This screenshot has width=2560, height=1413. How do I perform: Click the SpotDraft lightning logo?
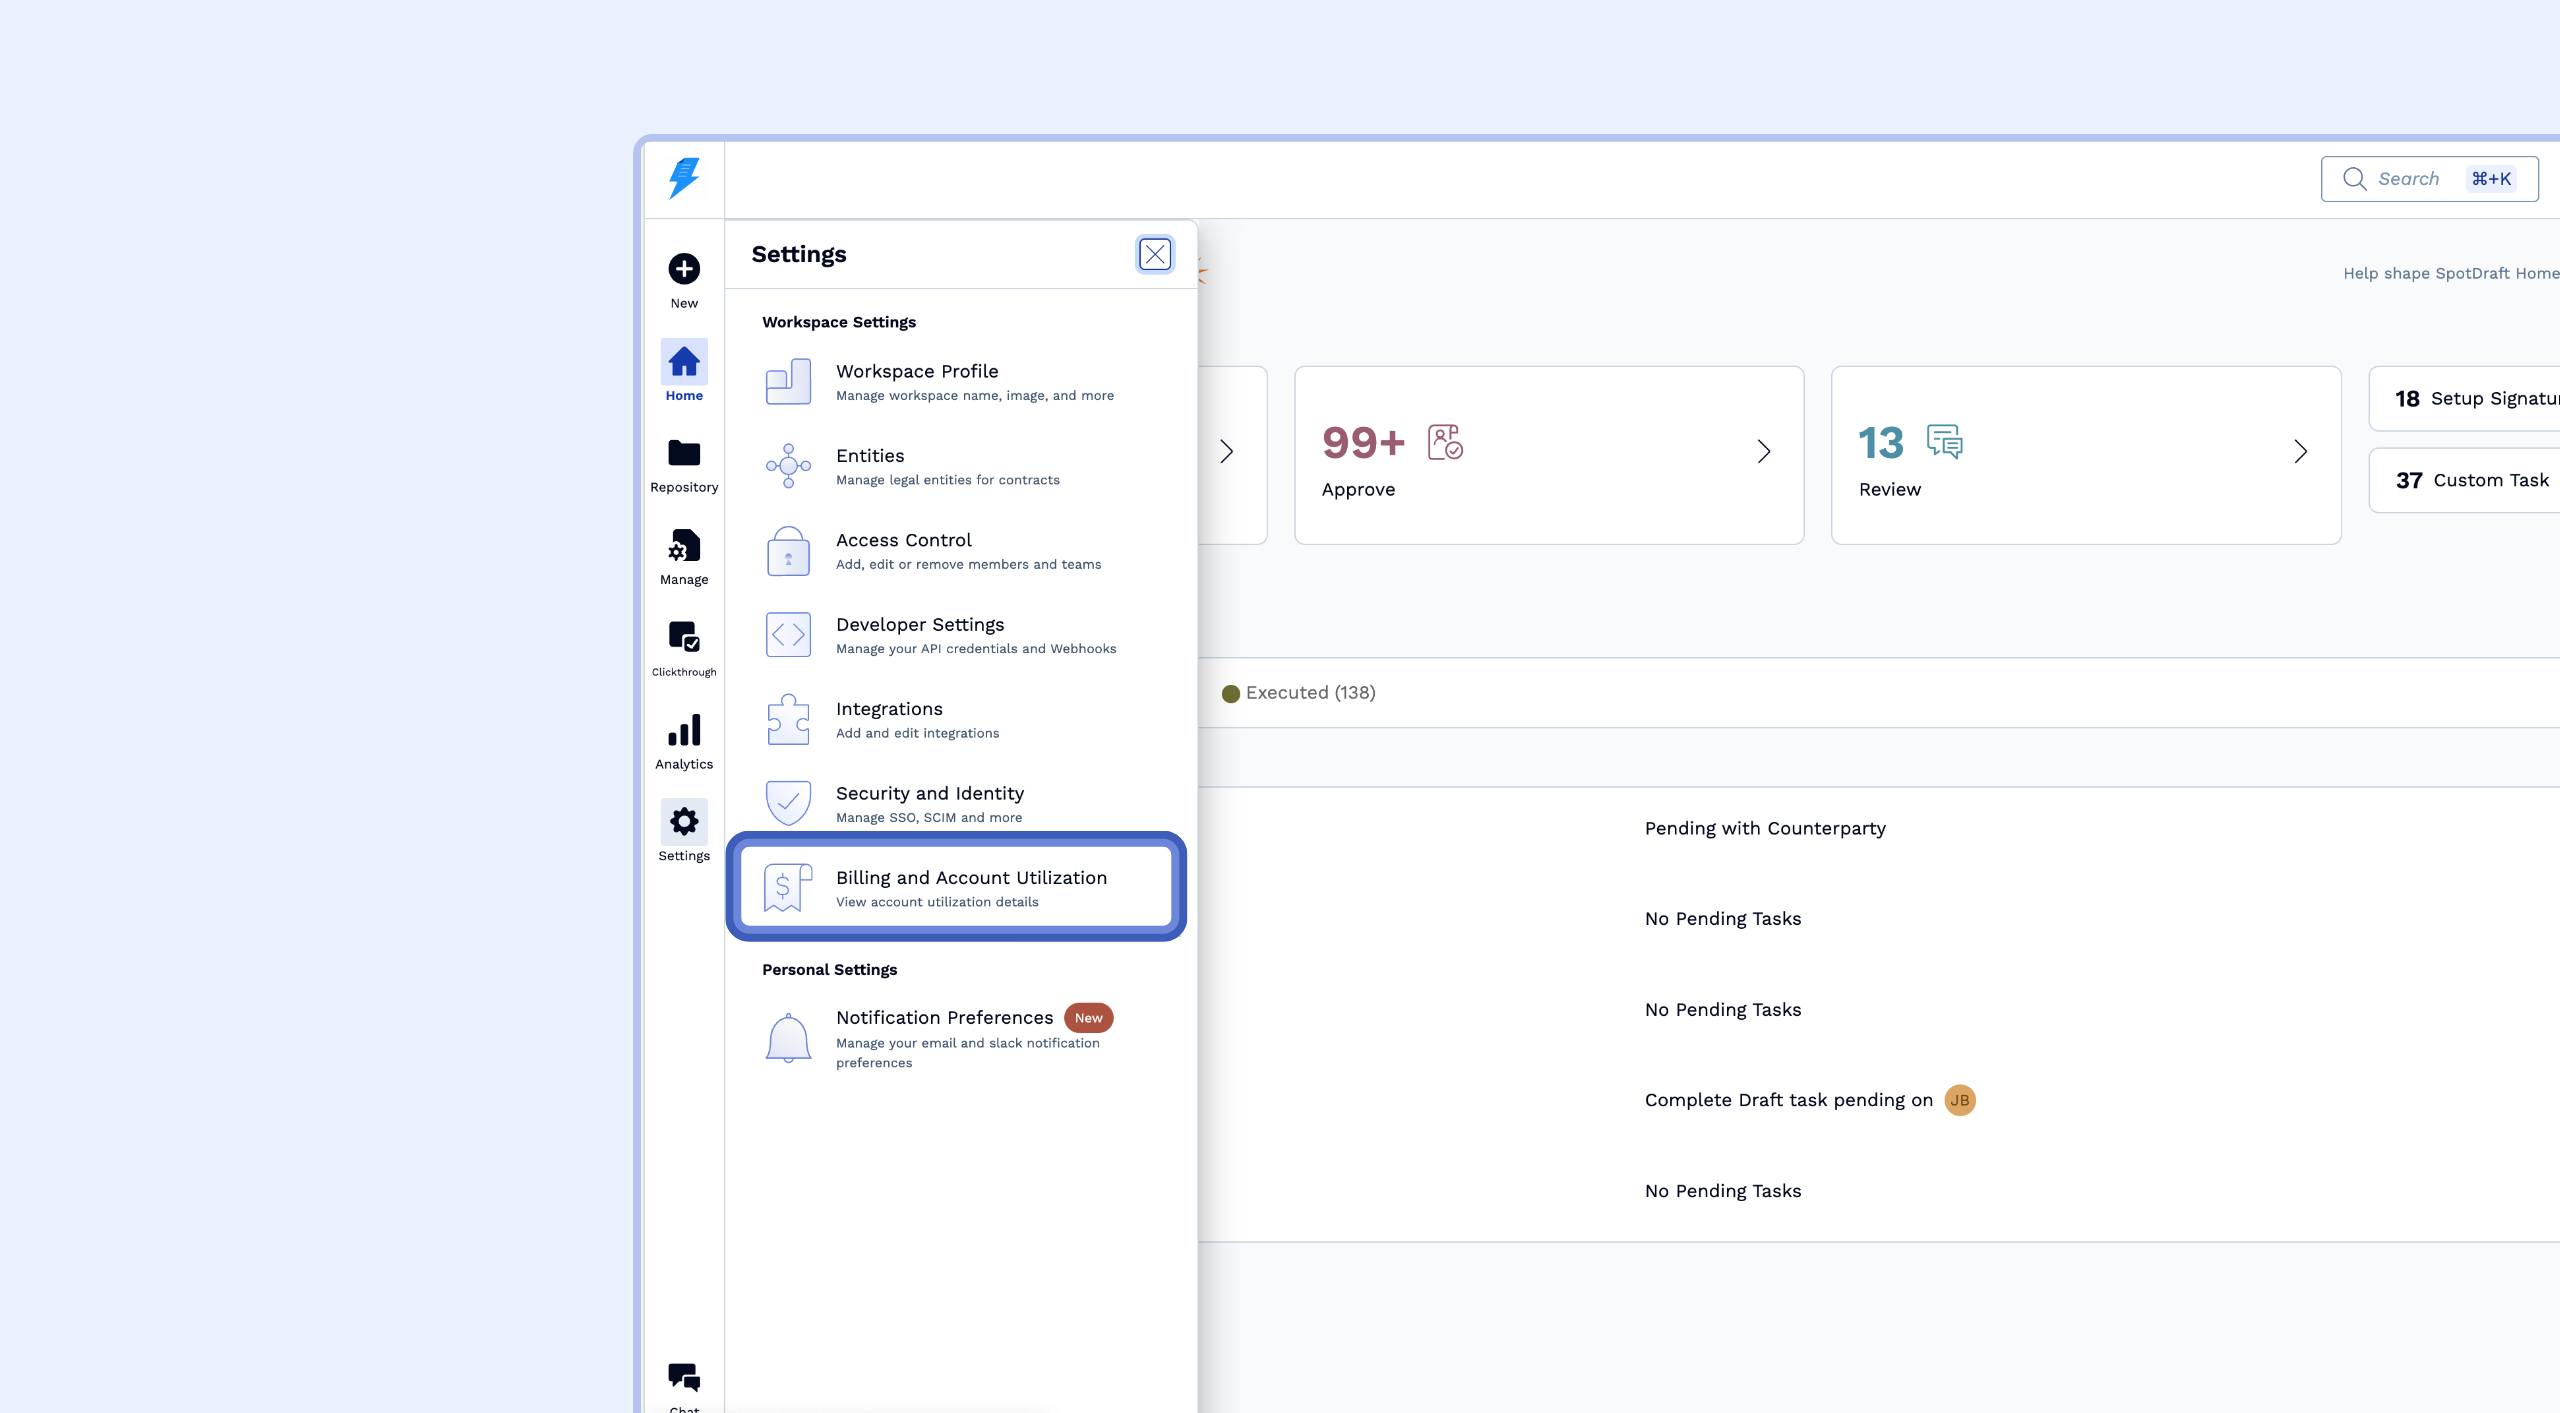pos(684,178)
